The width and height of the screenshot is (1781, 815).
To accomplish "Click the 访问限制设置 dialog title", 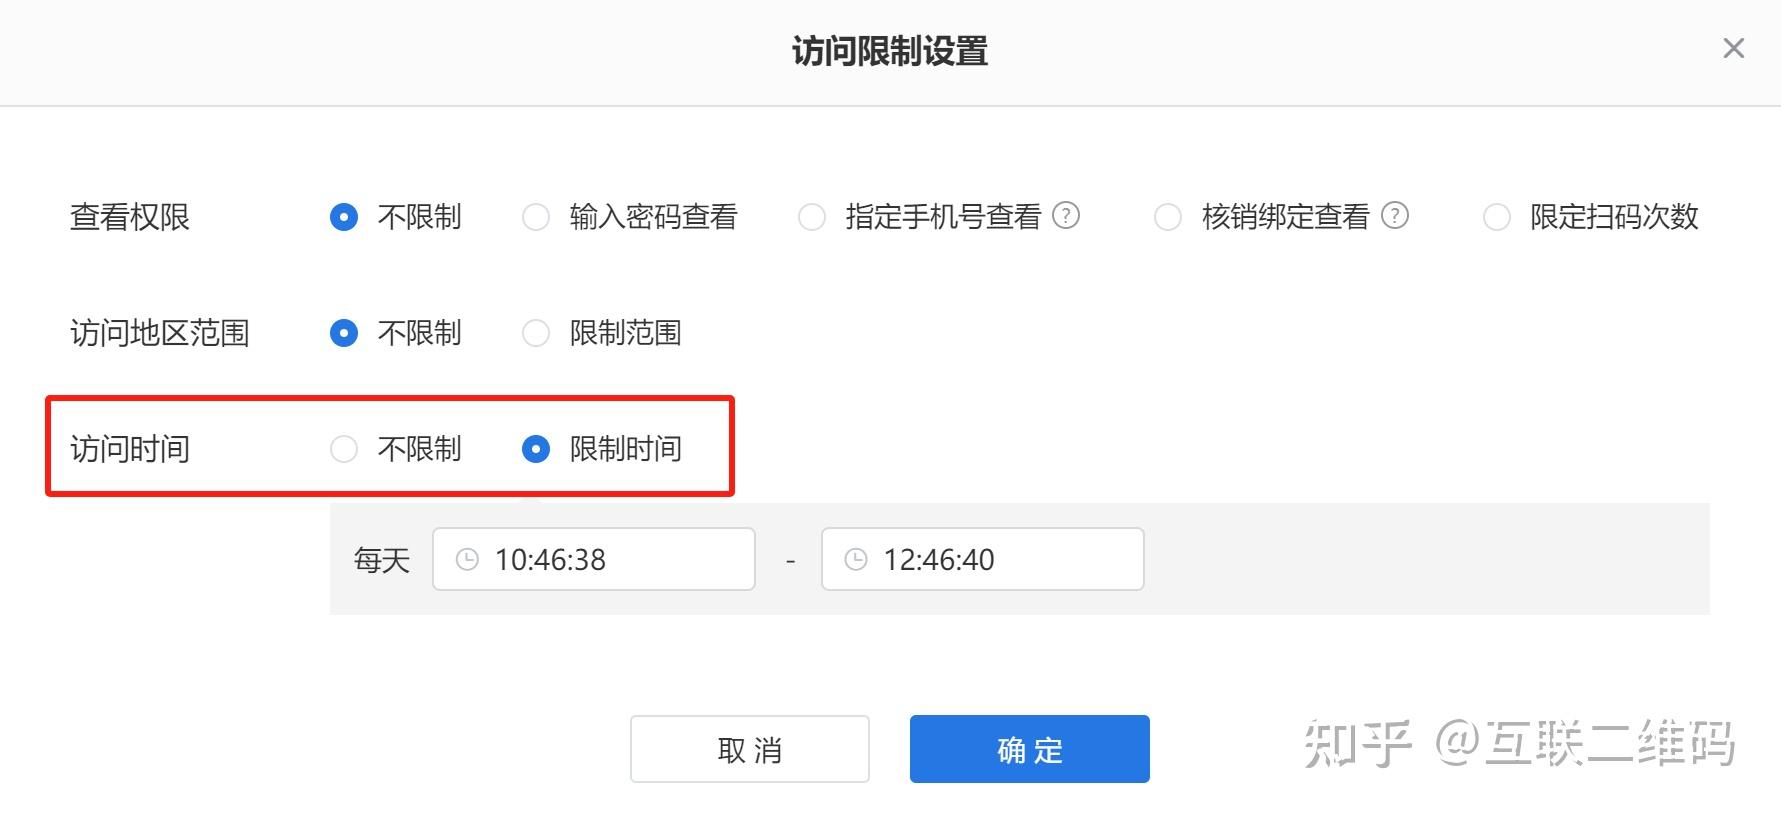I will pyautogui.click(x=890, y=51).
